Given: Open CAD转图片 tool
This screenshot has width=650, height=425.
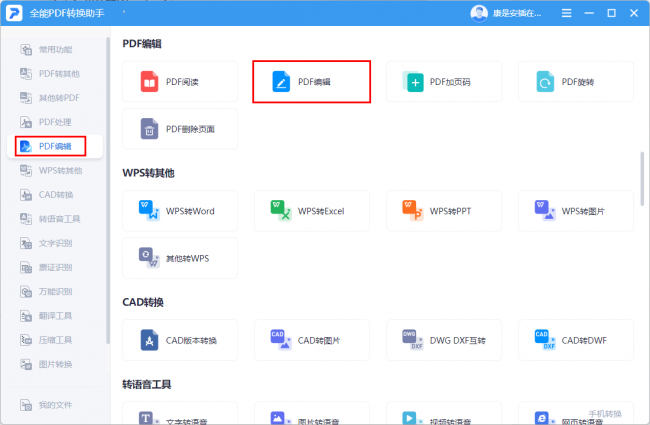Looking at the screenshot, I should pyautogui.click(x=312, y=340).
